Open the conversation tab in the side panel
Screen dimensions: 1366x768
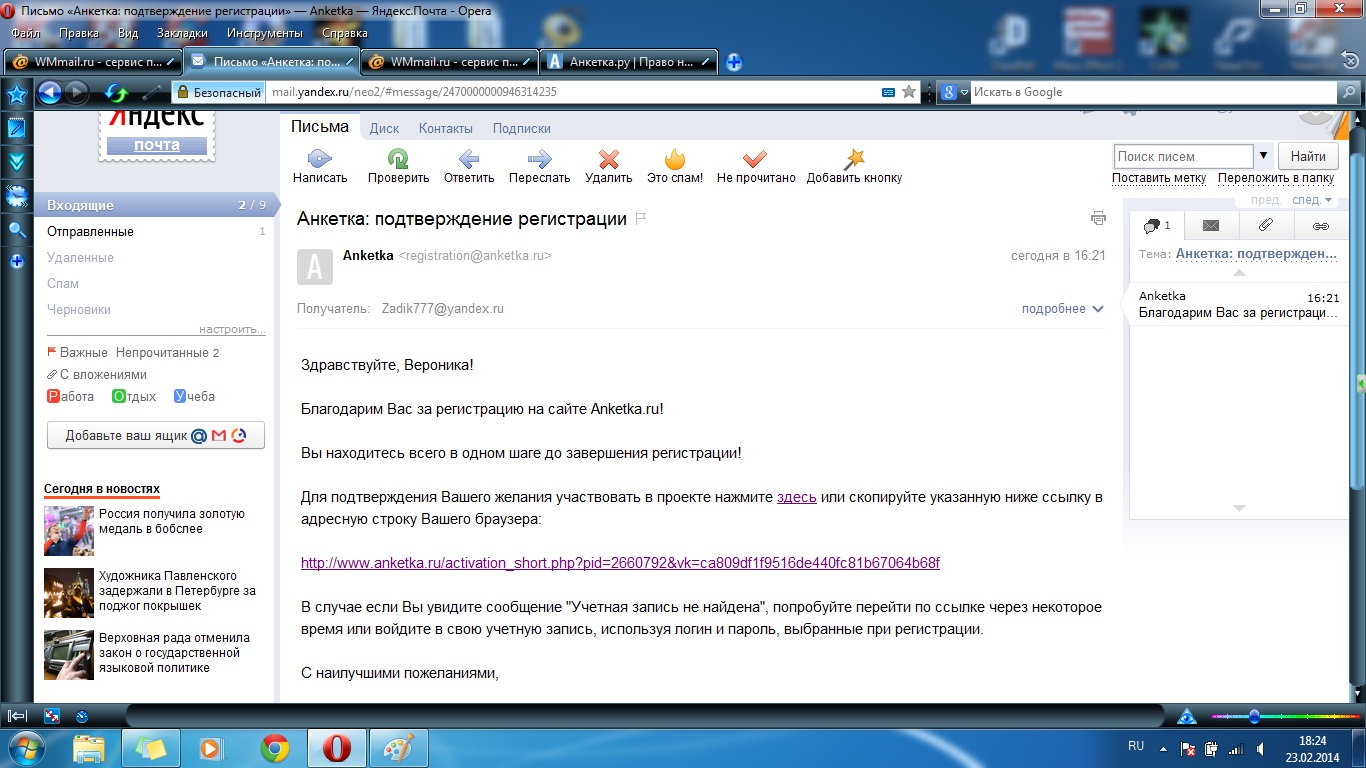1157,226
